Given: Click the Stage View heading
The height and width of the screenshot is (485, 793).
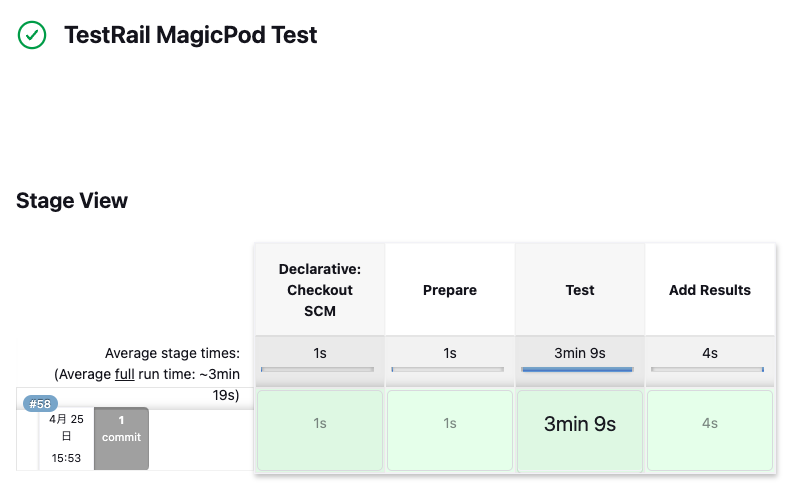Looking at the screenshot, I should click(72, 200).
